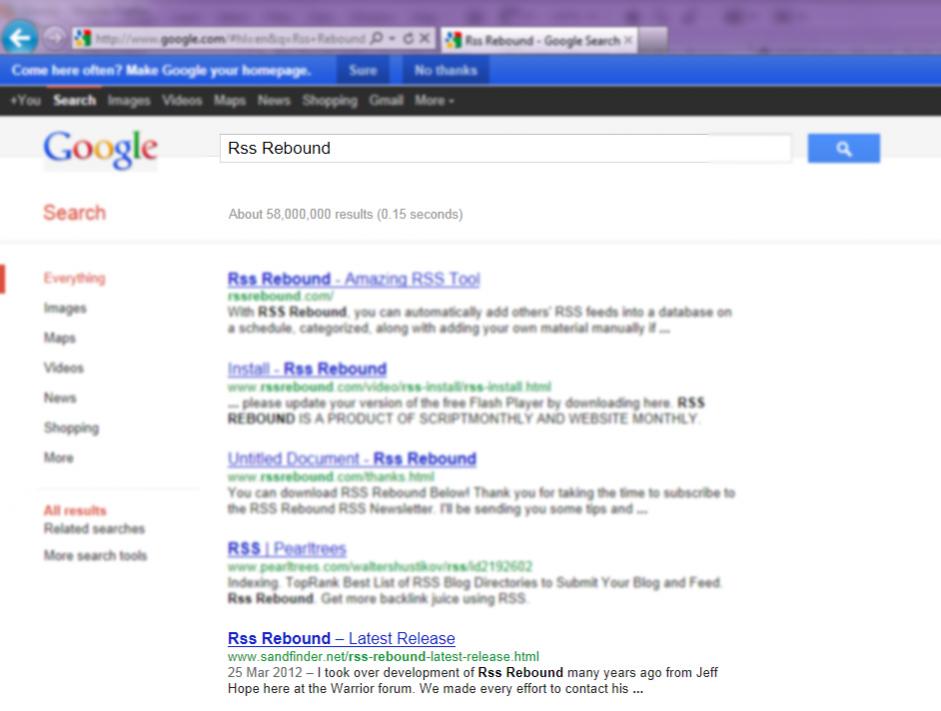Select Everything in the left sidebar
Image resolution: width=941 pixels, height=711 pixels.
(x=74, y=278)
